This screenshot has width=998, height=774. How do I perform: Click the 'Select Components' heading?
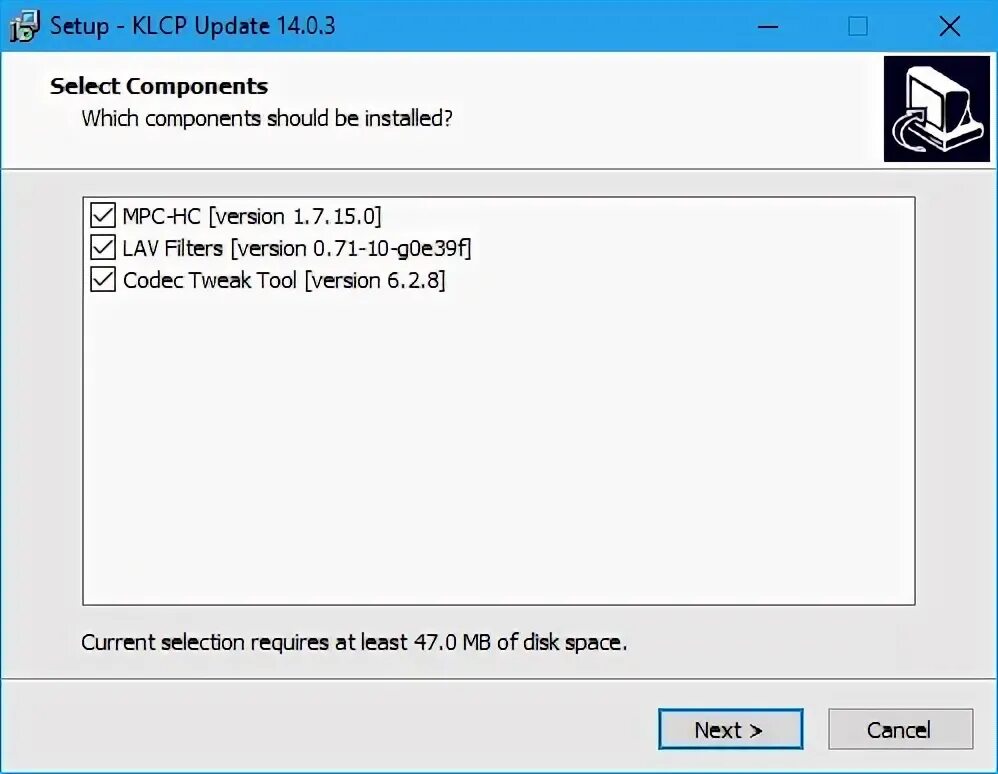(x=159, y=86)
